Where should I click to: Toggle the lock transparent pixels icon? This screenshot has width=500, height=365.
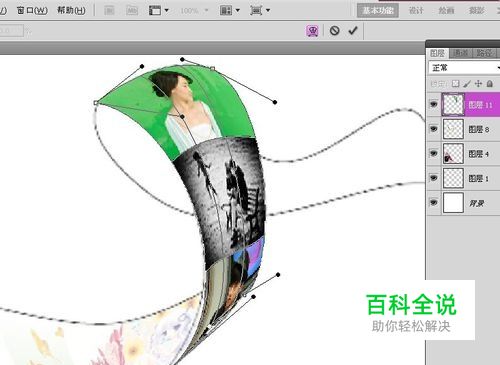455,84
